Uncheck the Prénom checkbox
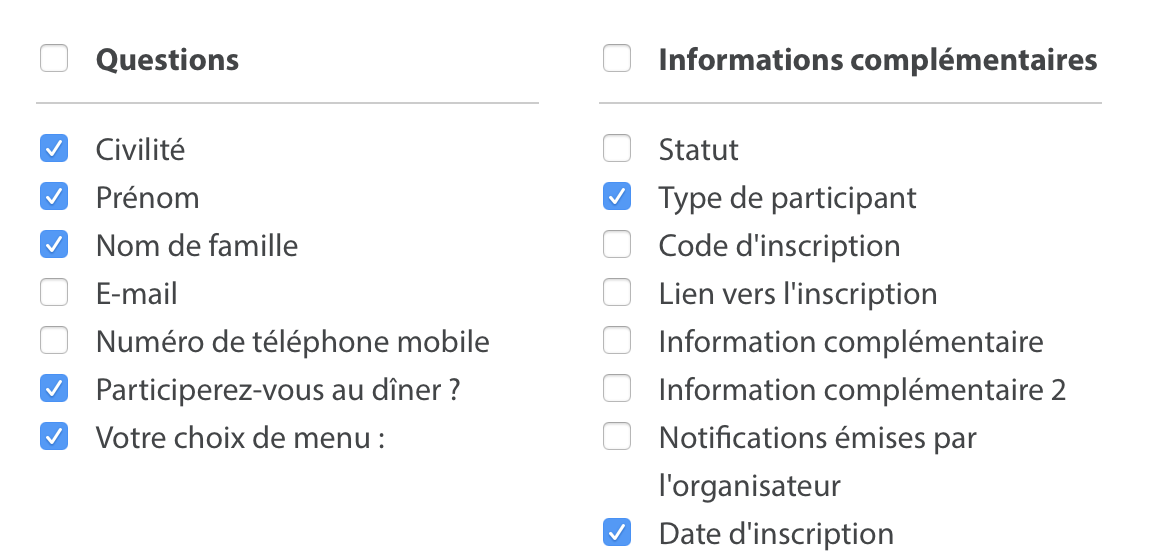Image resolution: width=1154 pixels, height=558 pixels. click(54, 197)
